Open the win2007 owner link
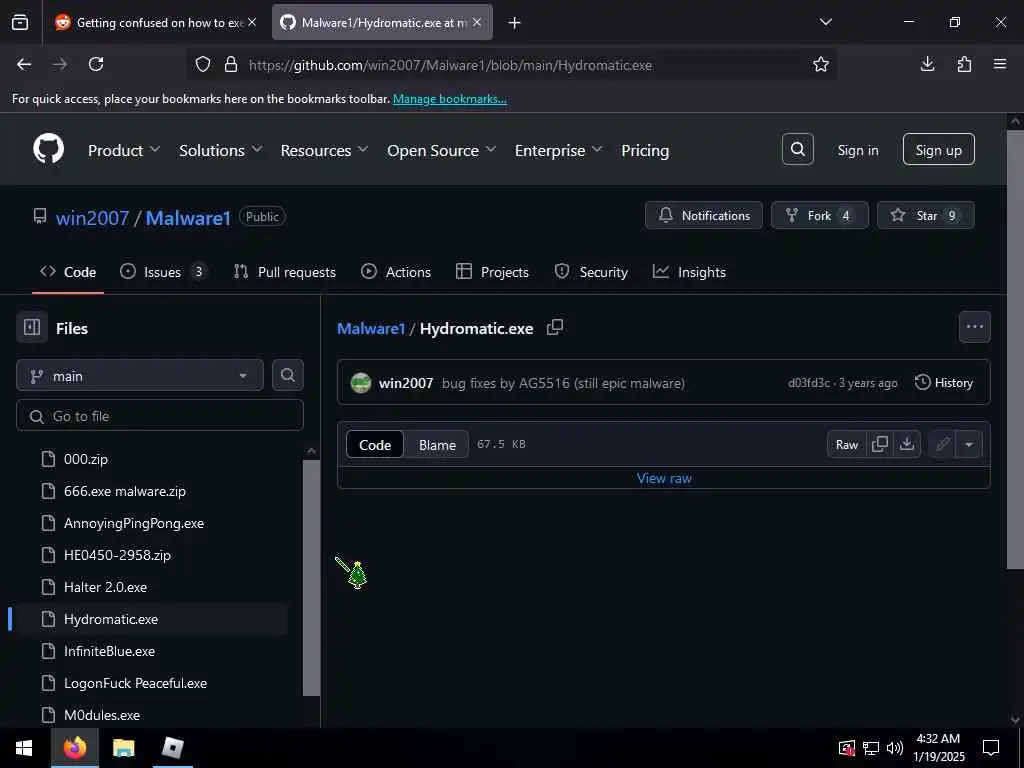Viewport: 1024px width, 768px height. coord(92,217)
